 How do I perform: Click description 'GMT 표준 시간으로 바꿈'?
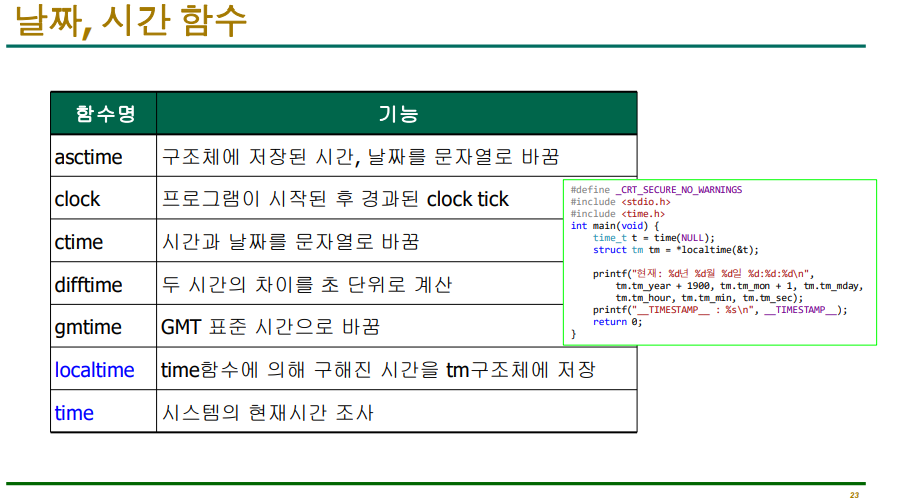pyautogui.click(x=270, y=327)
